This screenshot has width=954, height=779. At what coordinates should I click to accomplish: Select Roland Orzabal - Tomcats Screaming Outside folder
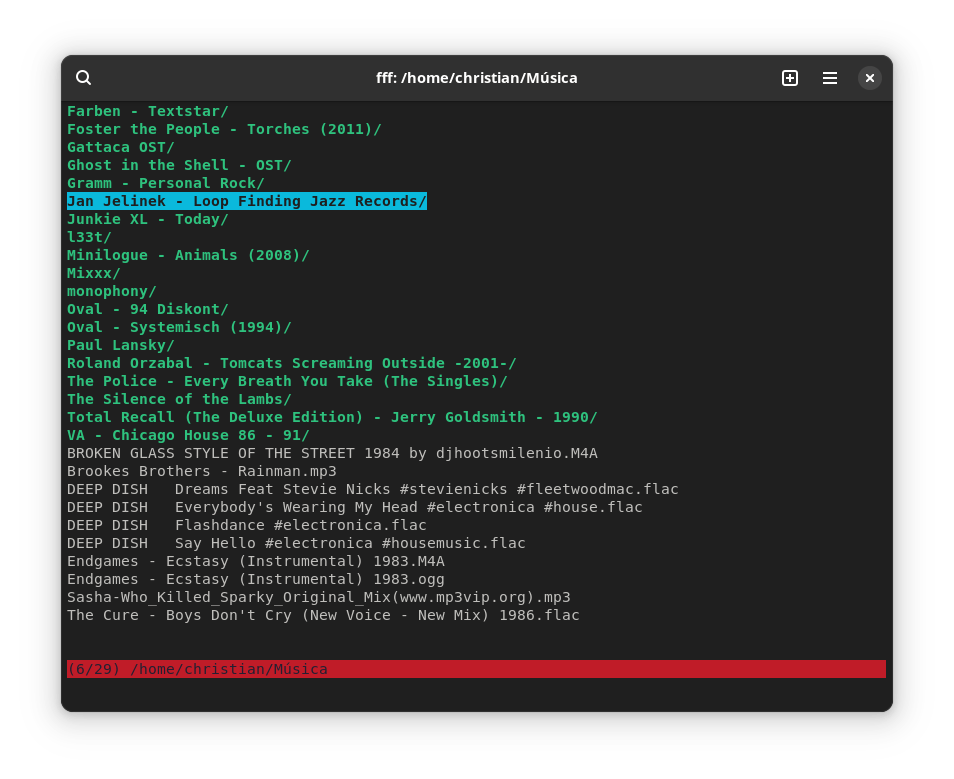(x=291, y=363)
